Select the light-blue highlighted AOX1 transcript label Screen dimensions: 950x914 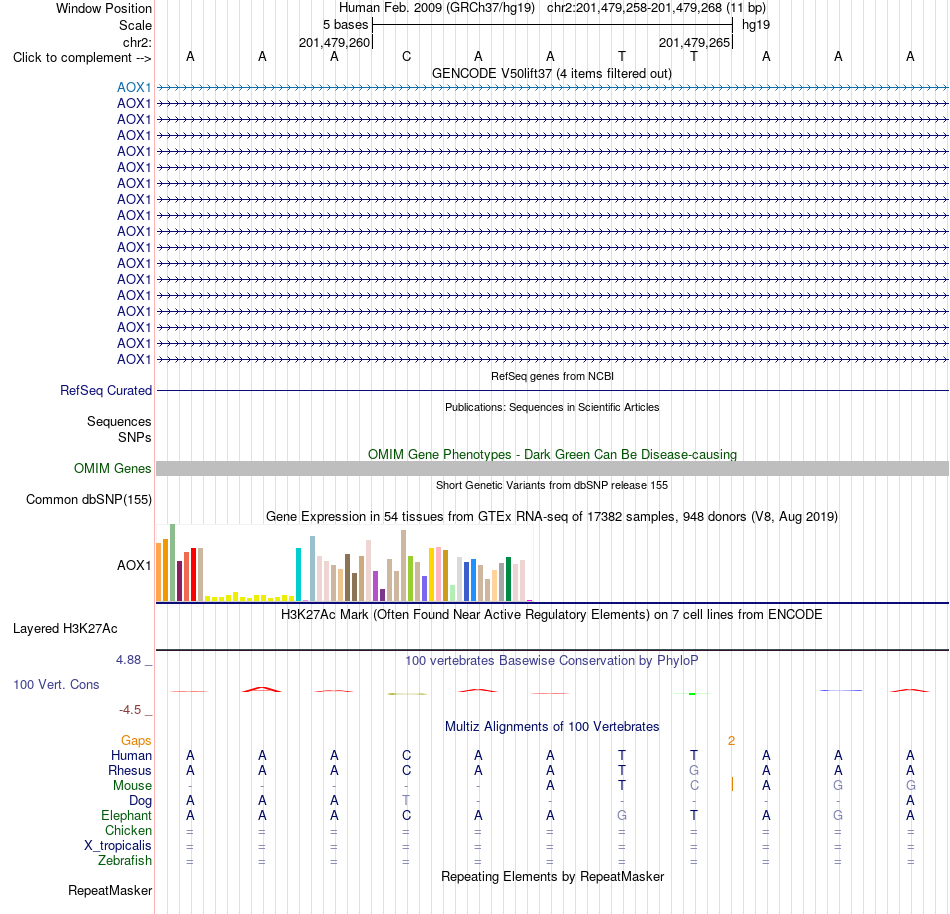point(134,88)
